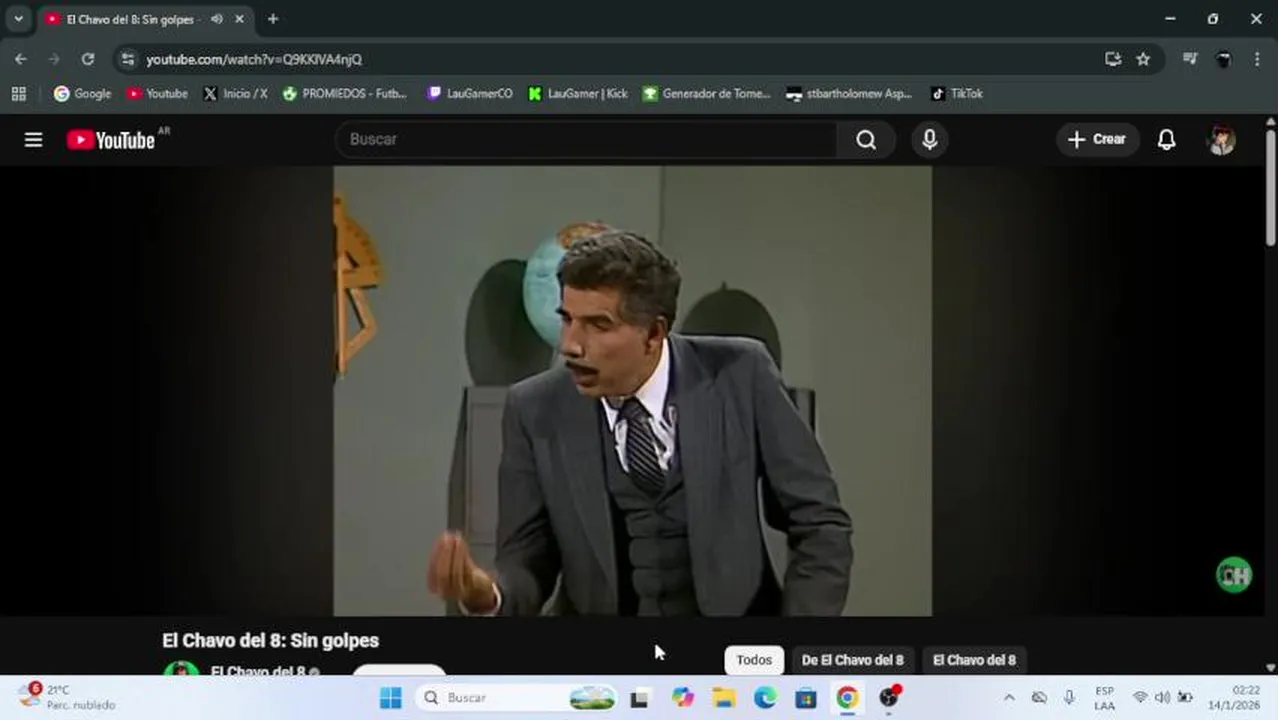Open site information icon in address bar
Screen dimensions: 1278x720
pyautogui.click(x=127, y=59)
